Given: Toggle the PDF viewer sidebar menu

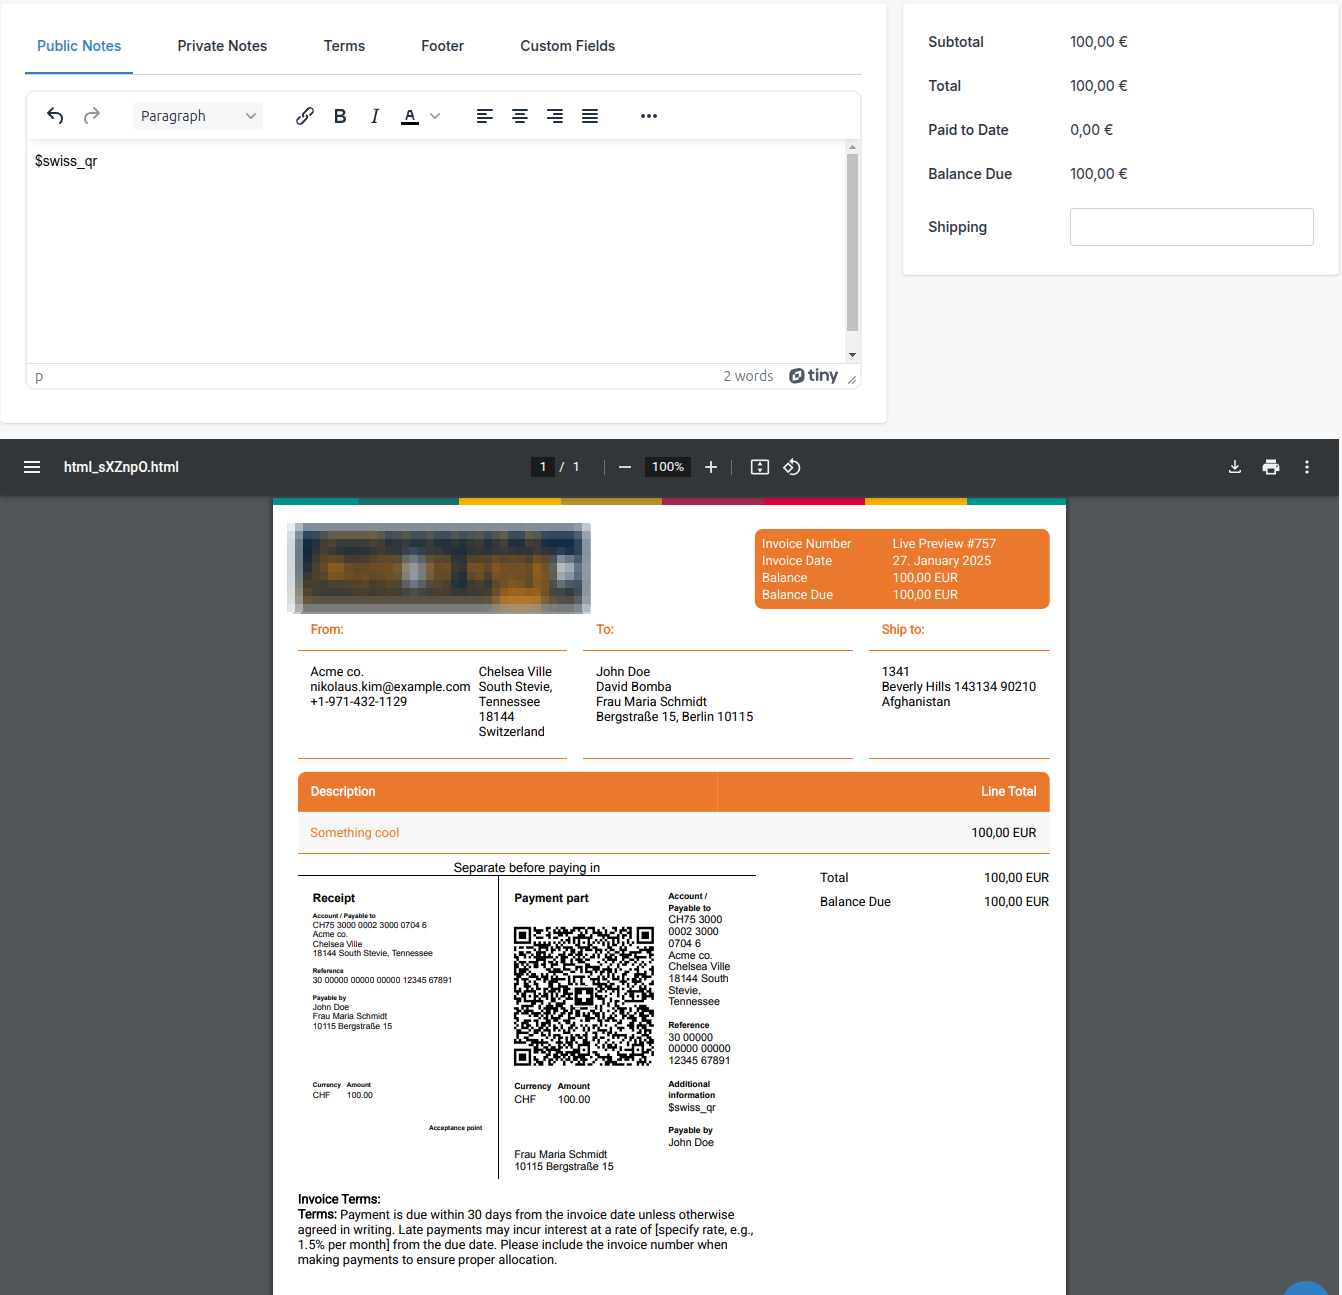Looking at the screenshot, I should tap(32, 467).
